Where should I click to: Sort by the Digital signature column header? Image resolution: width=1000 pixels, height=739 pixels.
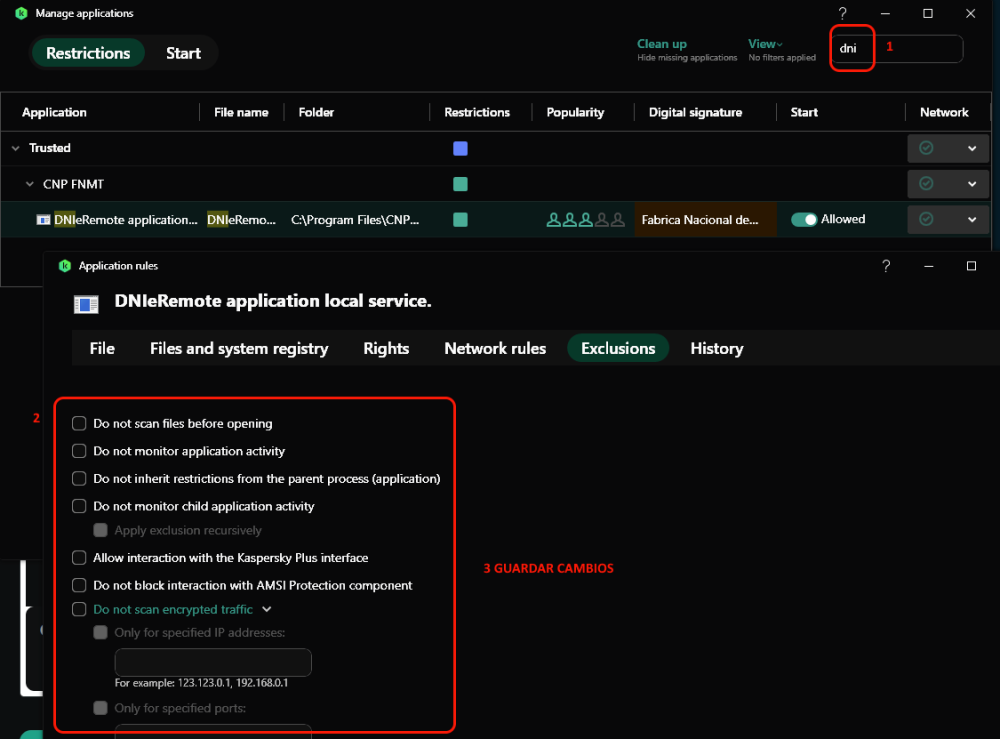tap(695, 112)
